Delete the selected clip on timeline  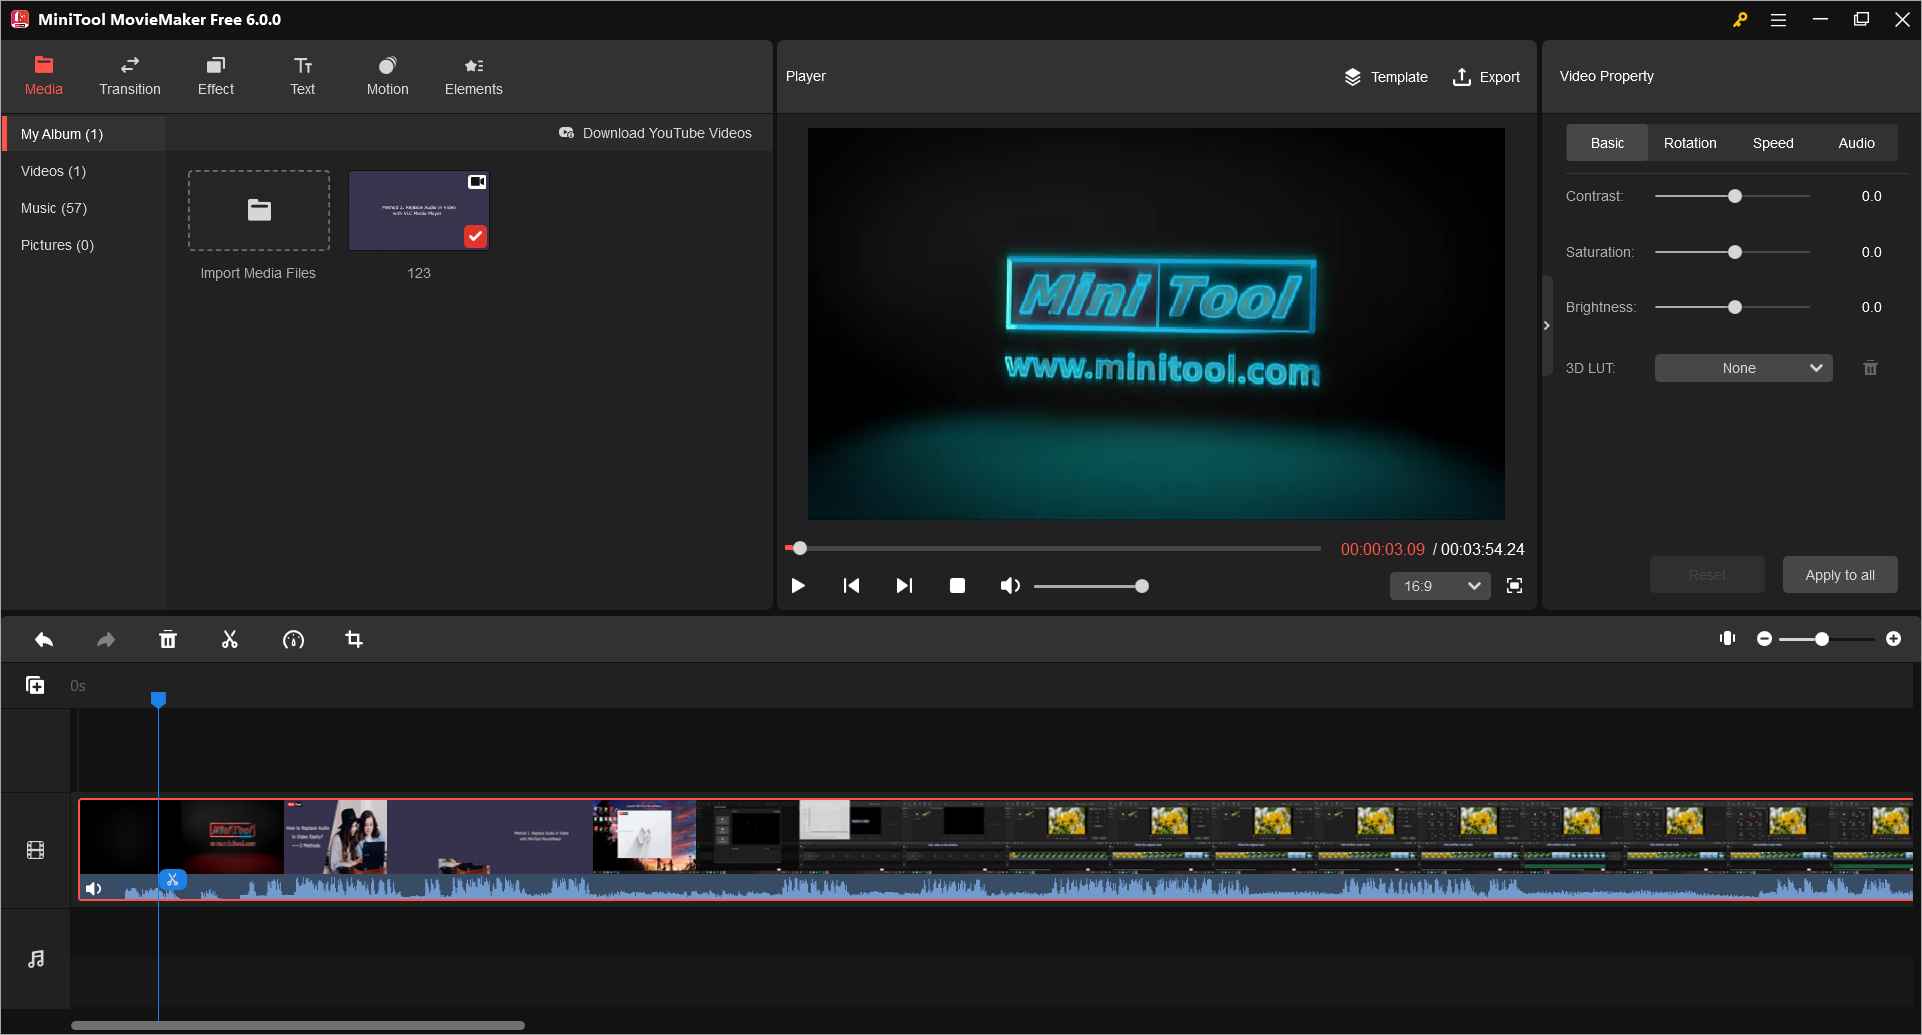point(168,640)
